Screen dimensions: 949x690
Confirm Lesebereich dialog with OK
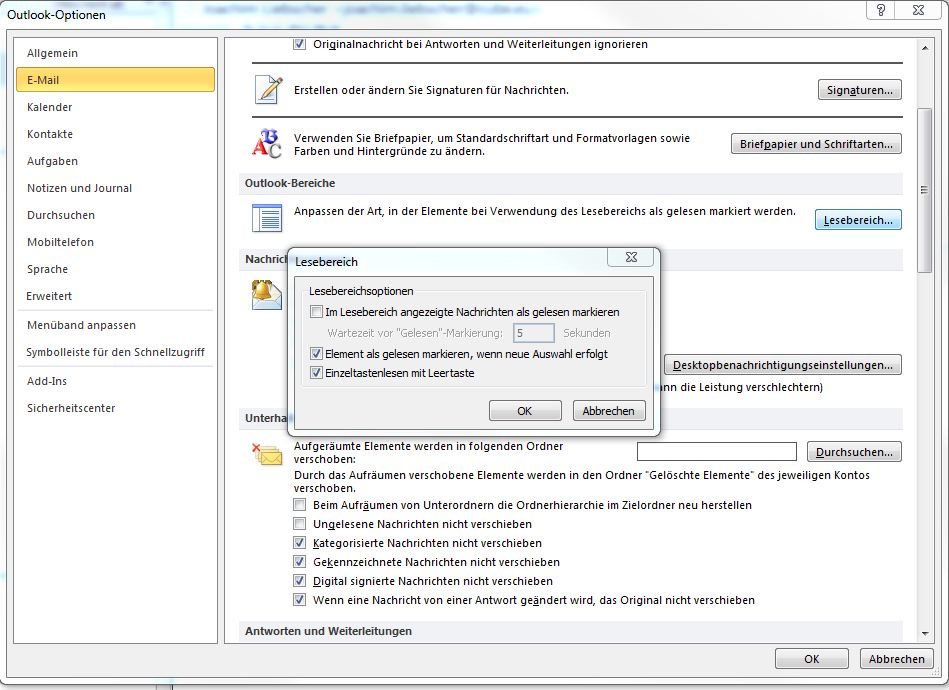tap(525, 411)
